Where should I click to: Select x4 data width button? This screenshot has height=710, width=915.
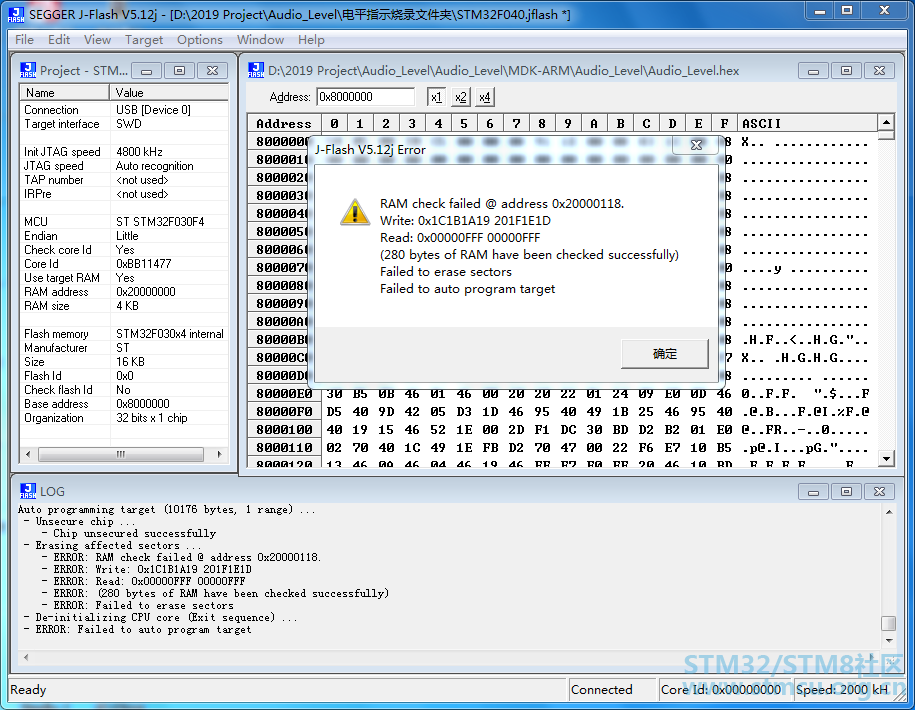[x=484, y=97]
